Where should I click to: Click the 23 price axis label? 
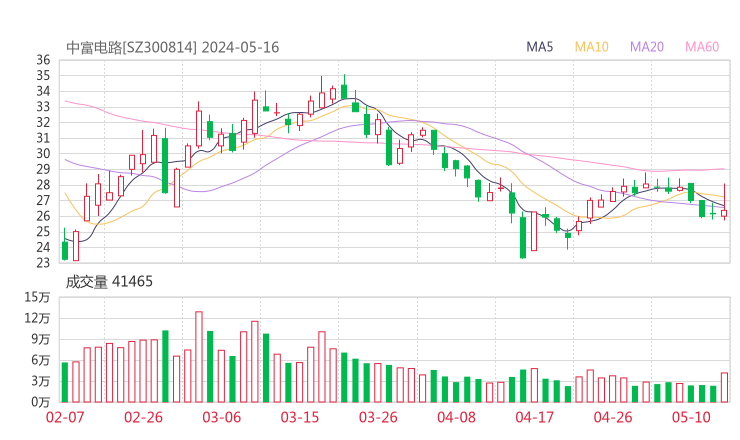pos(43,262)
